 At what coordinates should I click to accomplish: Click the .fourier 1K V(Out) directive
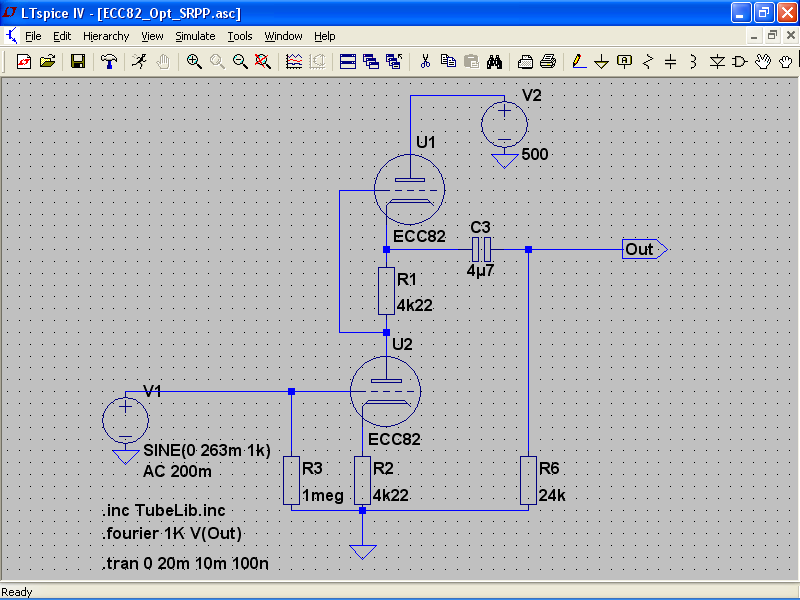[171, 534]
